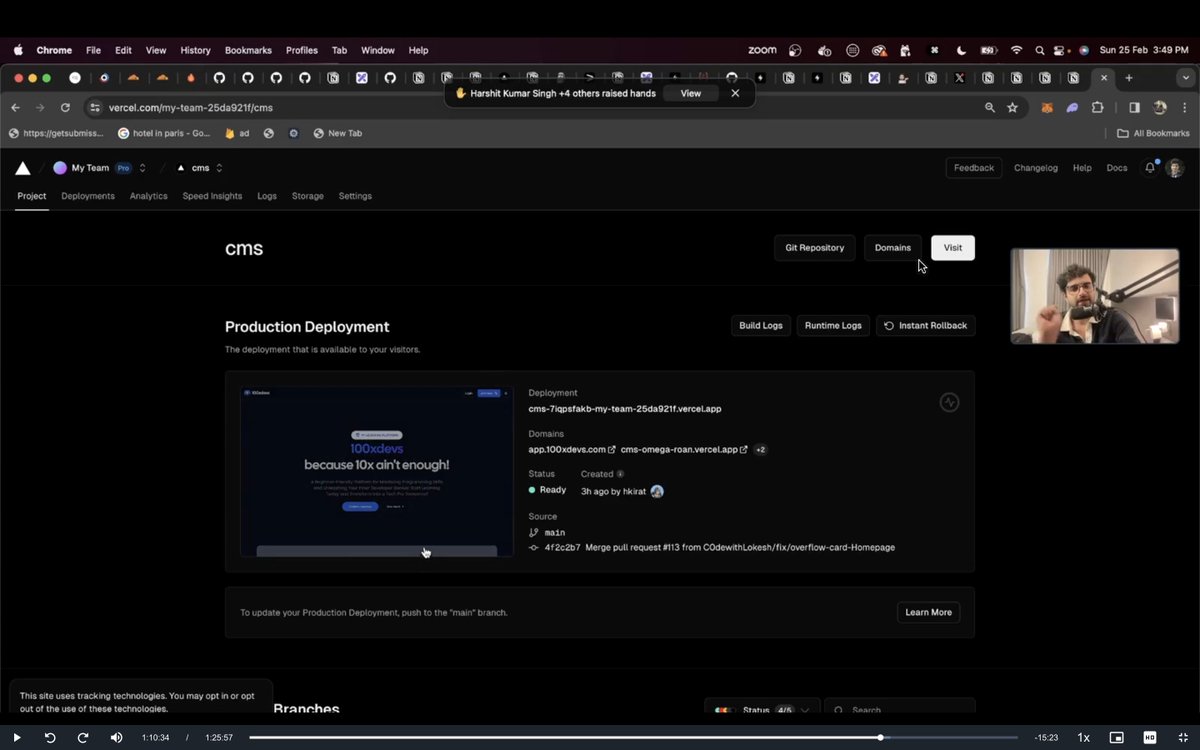Open the Bookmarks menu
Screen dimensions: 1200x750
pos(248,50)
